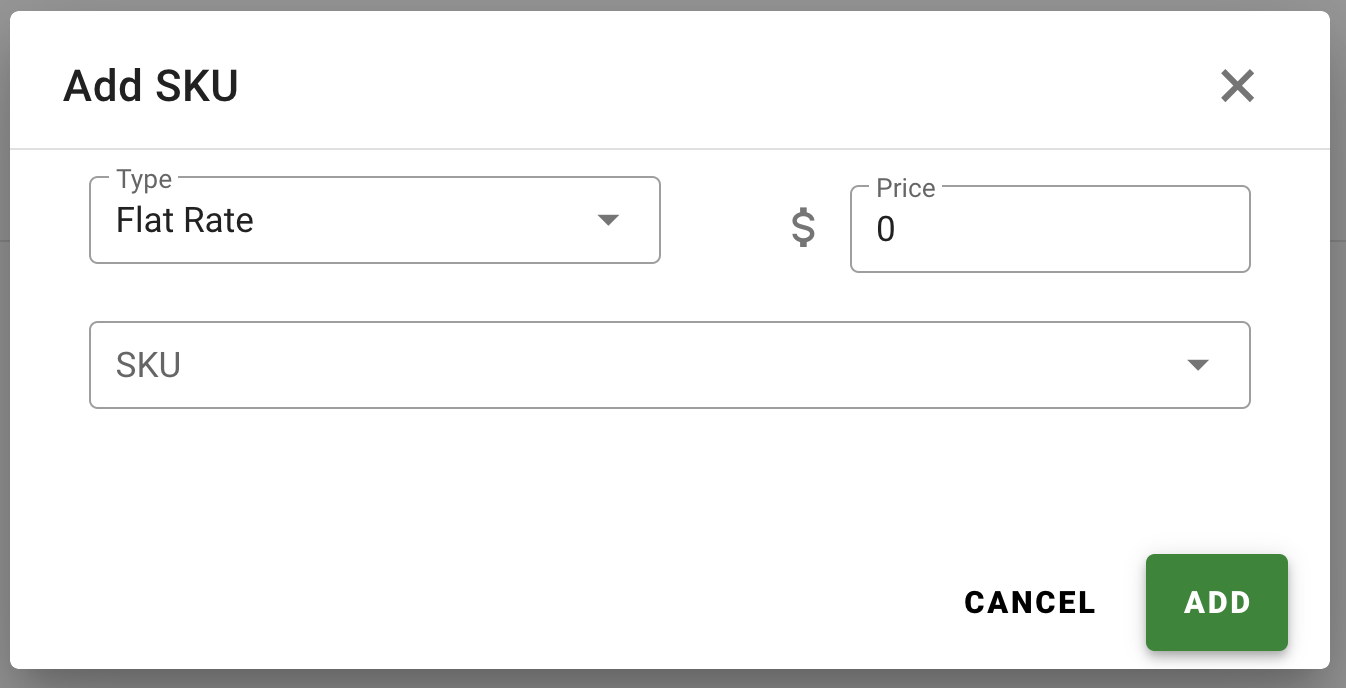Screen dimensions: 1346x688
Task: Open the Type combo box
Action: 375,220
